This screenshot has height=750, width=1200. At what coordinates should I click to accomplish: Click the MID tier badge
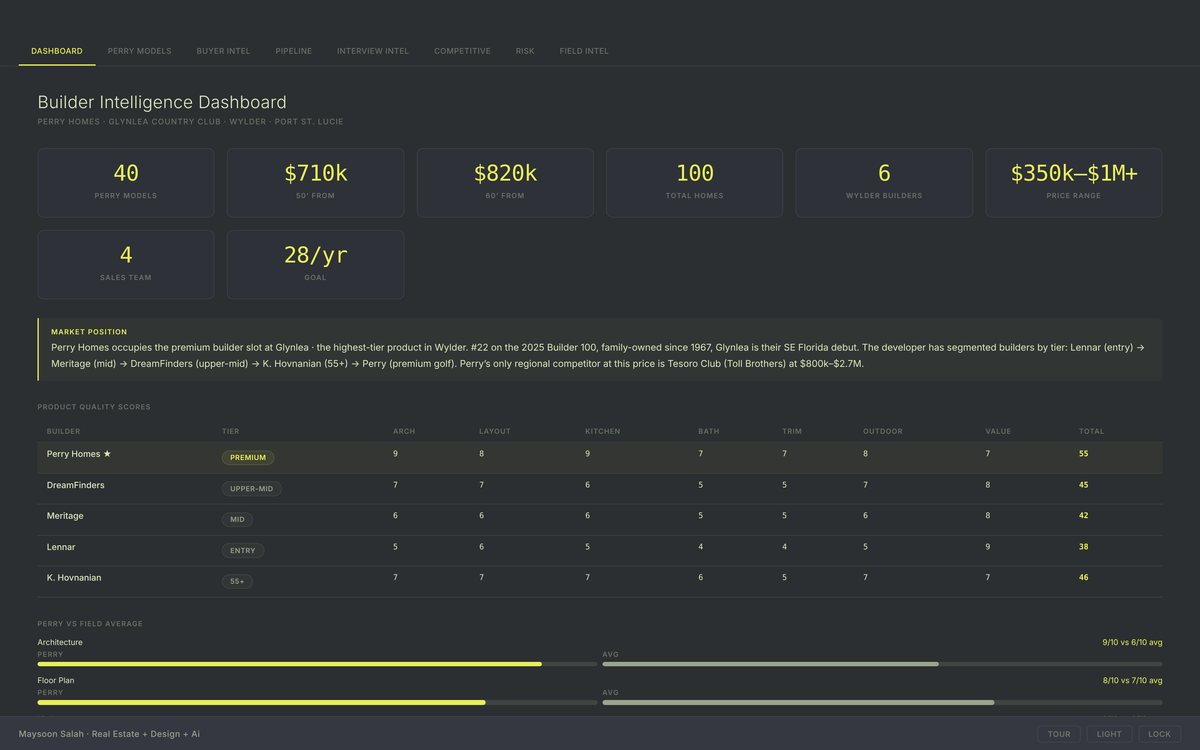point(237,520)
